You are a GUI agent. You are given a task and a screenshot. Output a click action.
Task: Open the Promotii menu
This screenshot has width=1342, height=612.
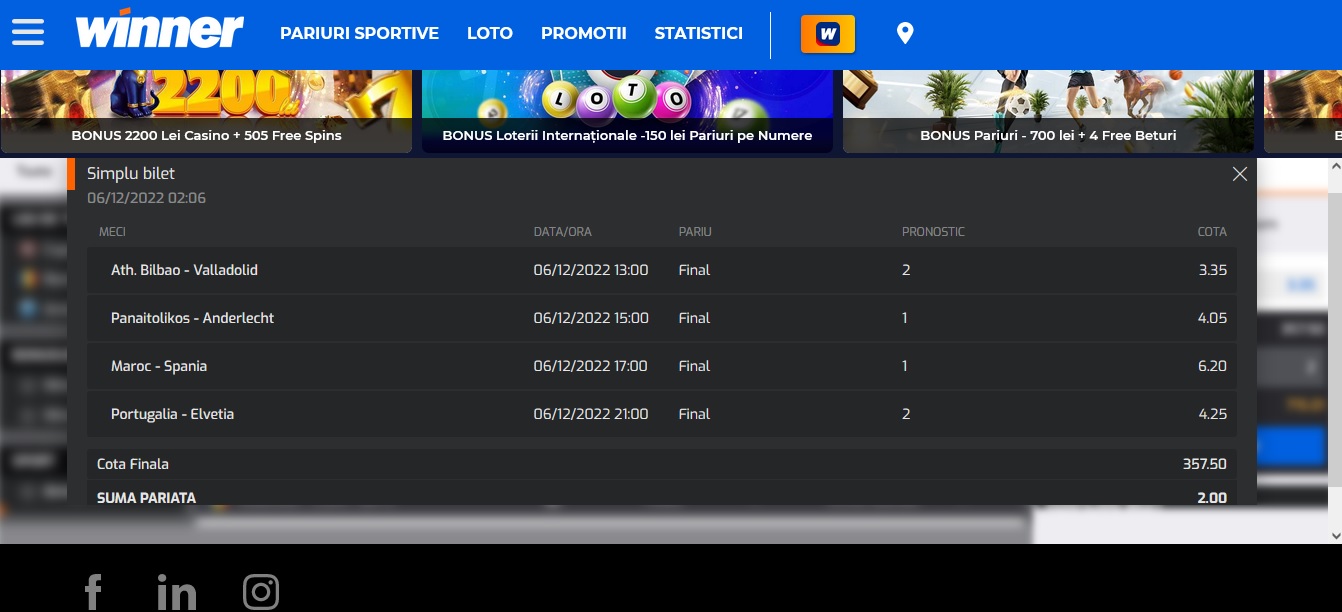584,34
